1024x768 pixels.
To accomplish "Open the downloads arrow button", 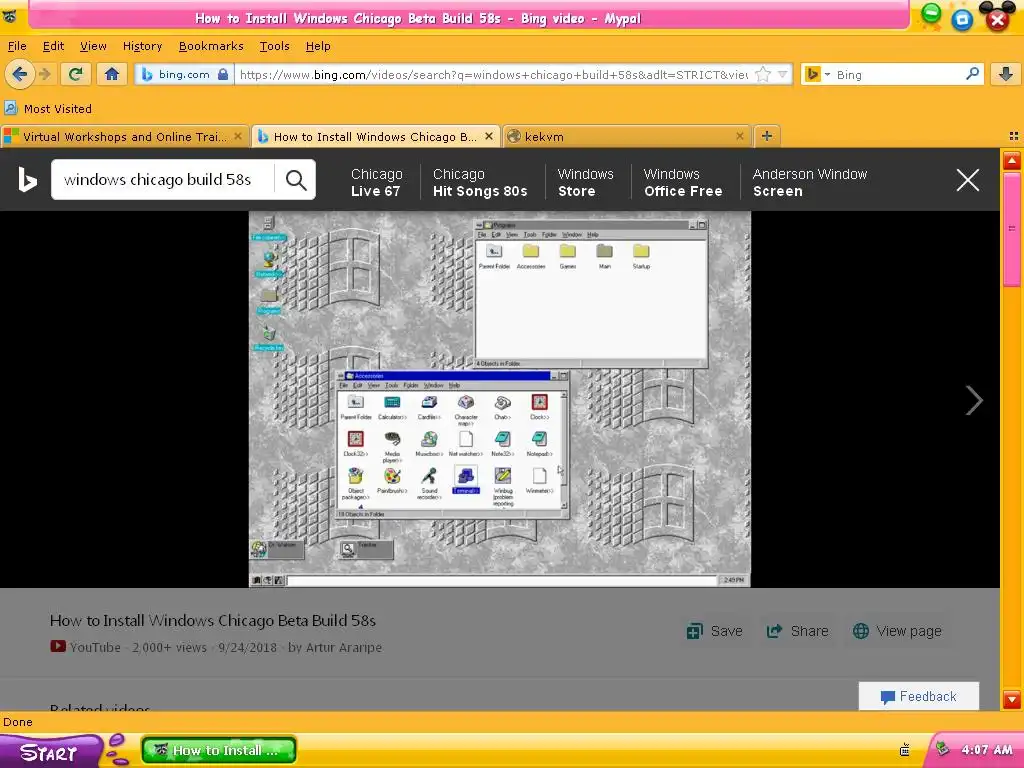I will pyautogui.click(x=1006, y=74).
